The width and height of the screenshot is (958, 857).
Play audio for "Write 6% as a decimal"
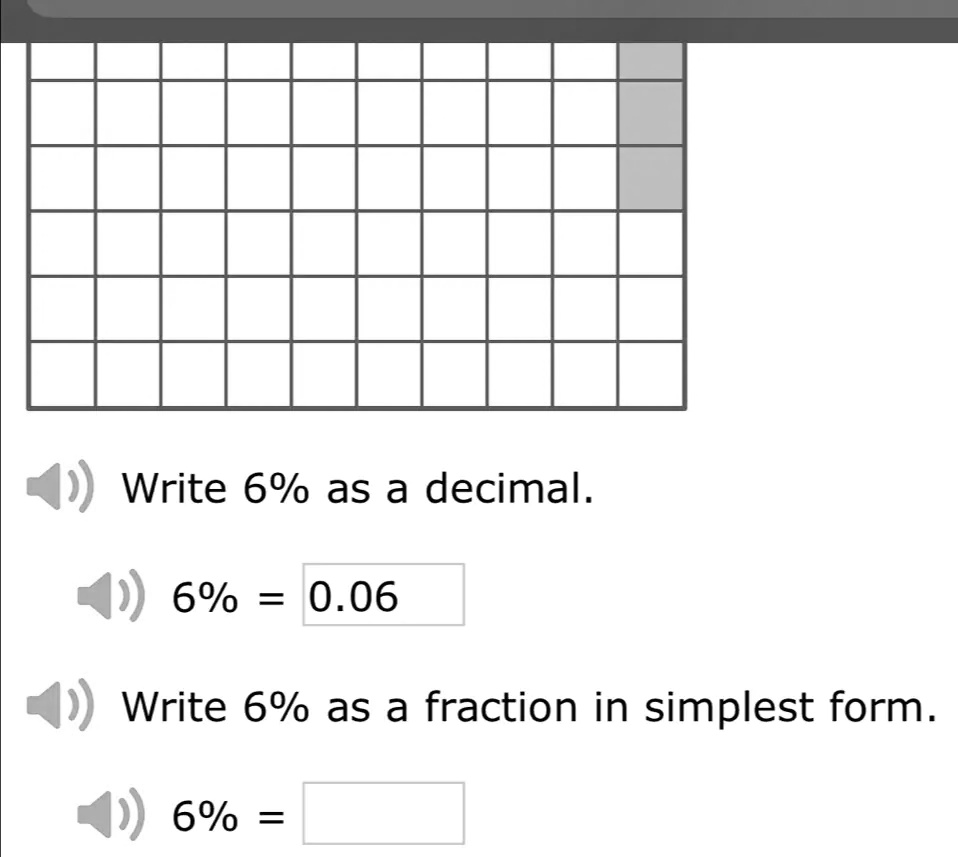coord(69,491)
